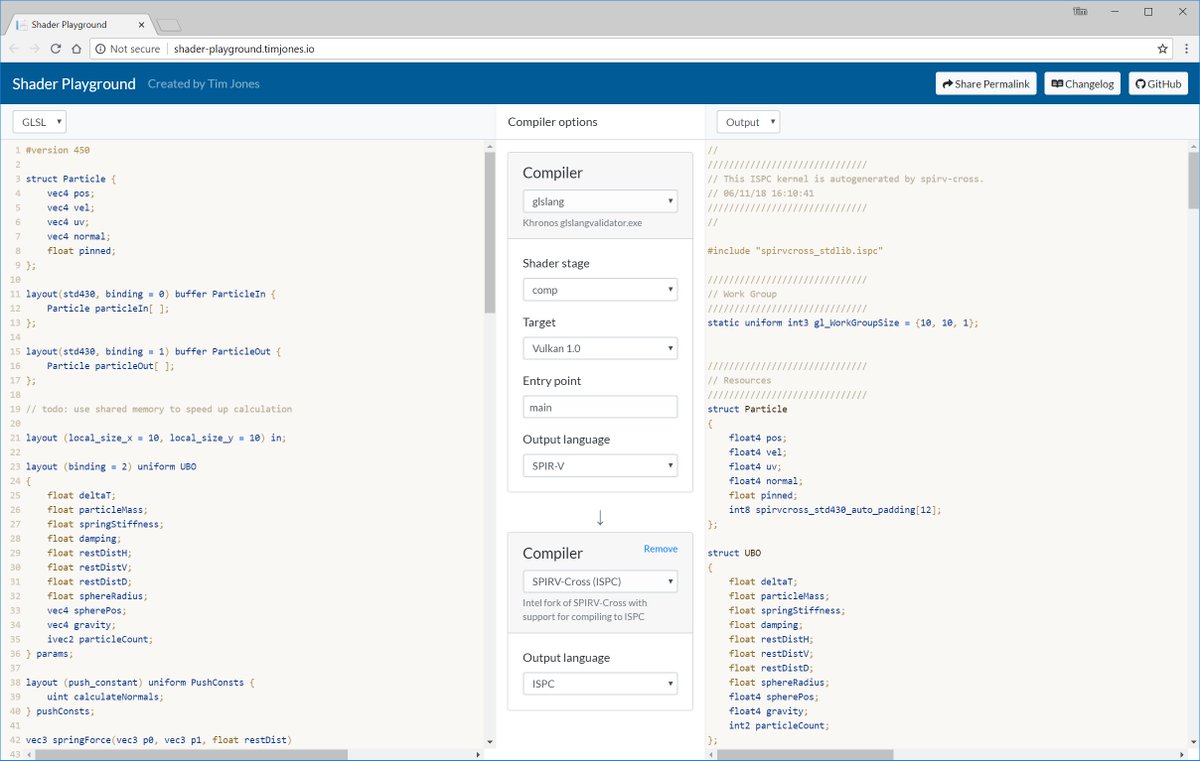This screenshot has height=761, width=1200.
Task: Click 'int2 particleCount;' in output
Action: pyautogui.click(x=779, y=726)
